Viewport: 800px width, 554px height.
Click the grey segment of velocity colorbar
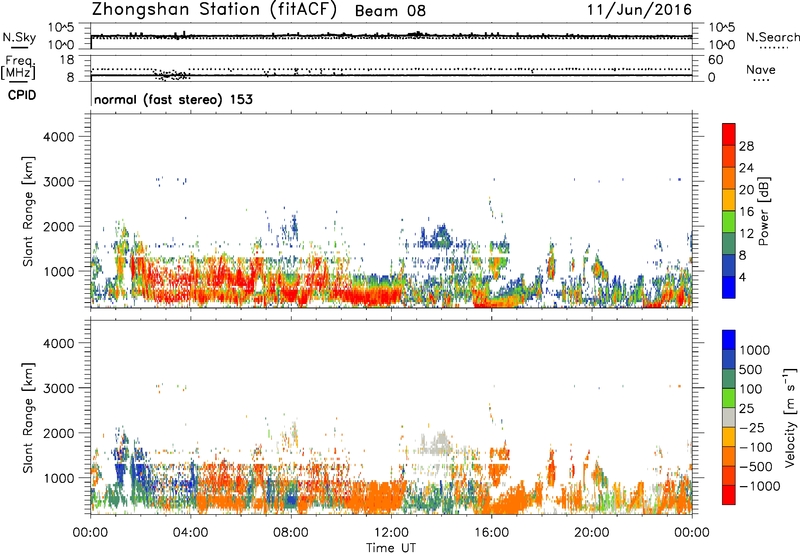(x=729, y=417)
